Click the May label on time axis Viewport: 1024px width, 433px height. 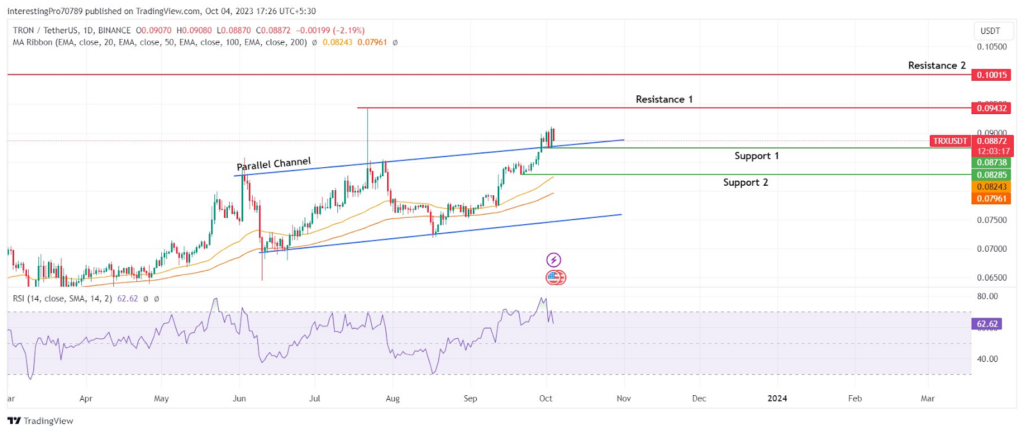[x=163, y=397]
